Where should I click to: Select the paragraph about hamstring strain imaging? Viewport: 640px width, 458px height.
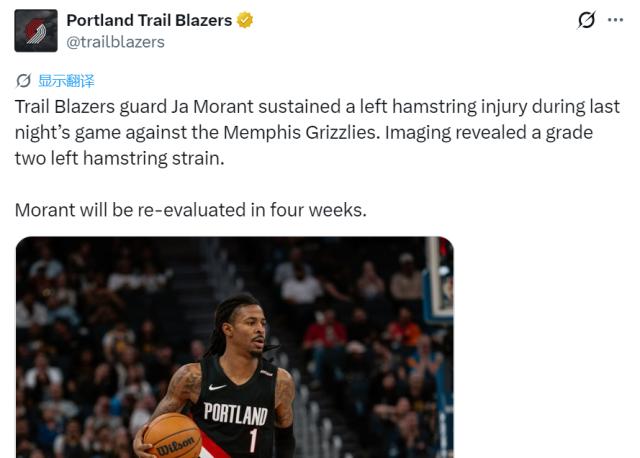[317, 132]
